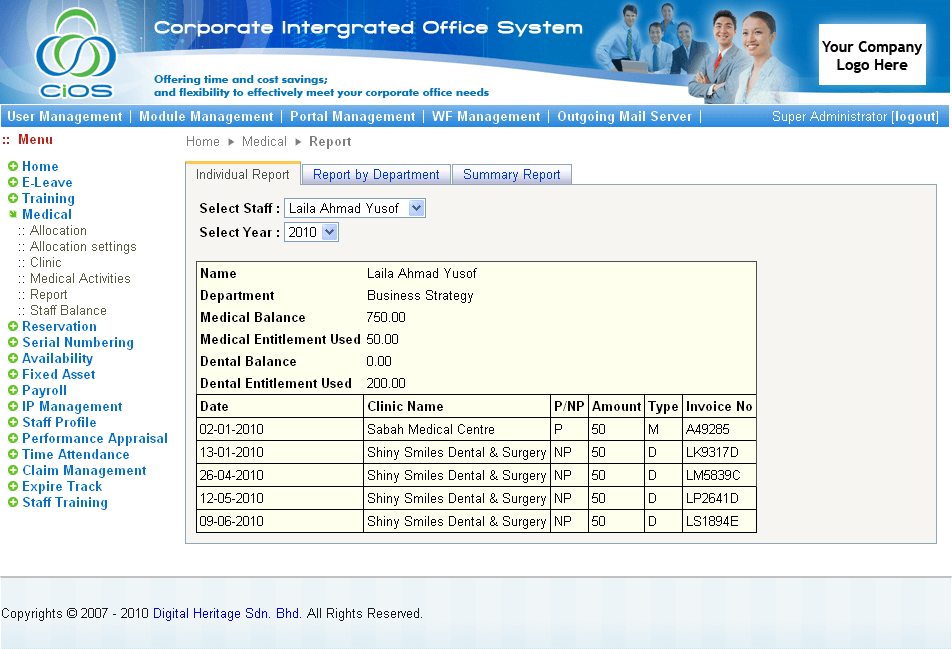Viewport: 952px width, 649px height.
Task: Click the logout link
Action: (x=915, y=117)
